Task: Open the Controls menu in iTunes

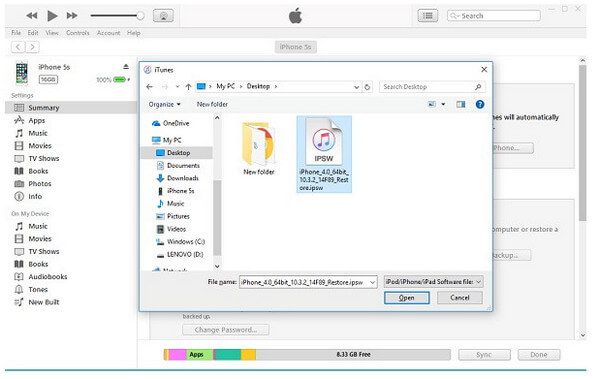Action: click(x=78, y=33)
